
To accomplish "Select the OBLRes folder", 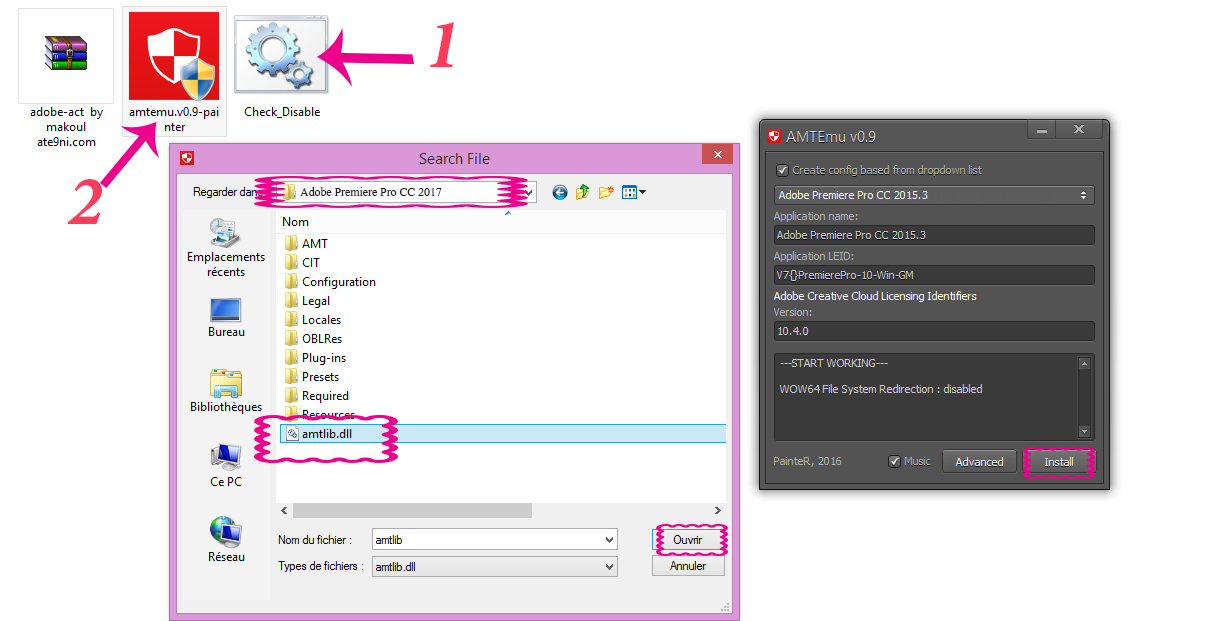I will (314, 338).
